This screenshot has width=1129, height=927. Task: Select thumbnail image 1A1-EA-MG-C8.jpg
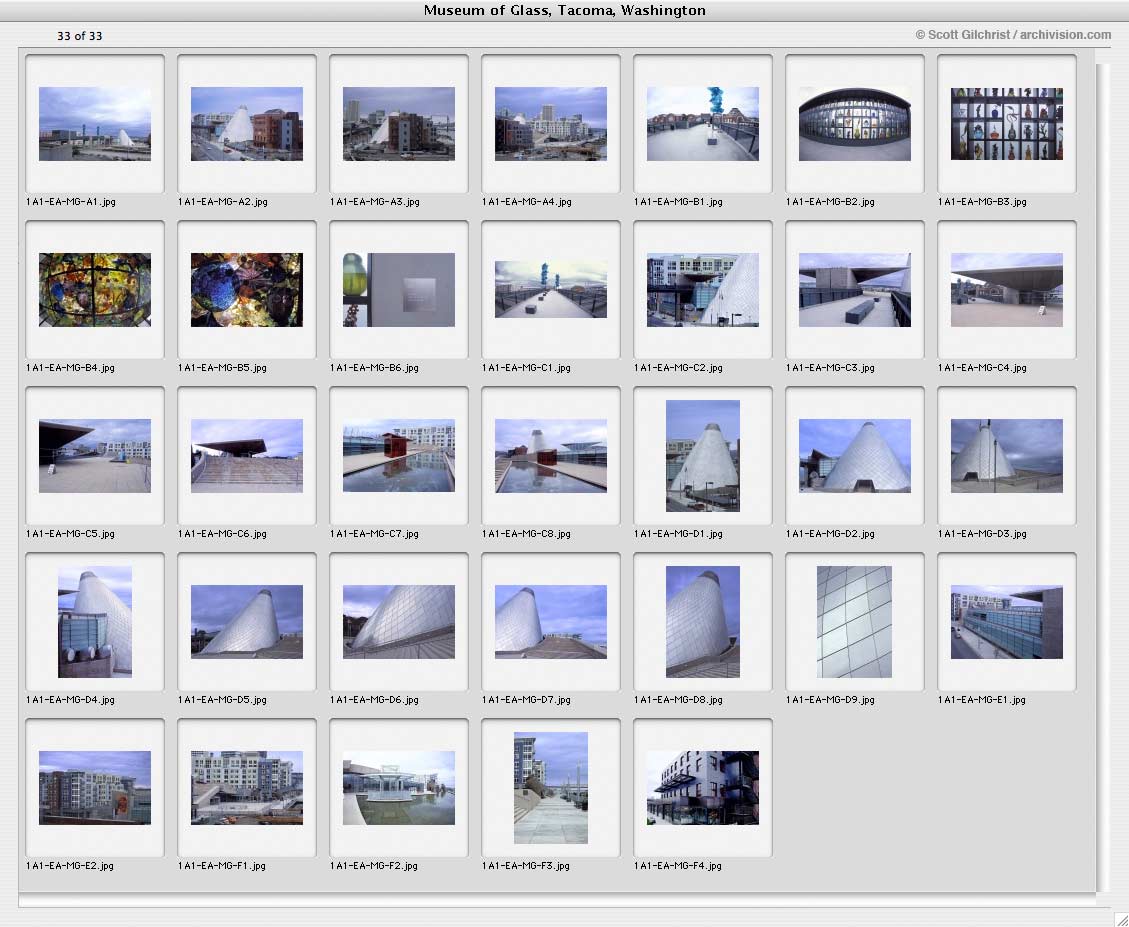(x=551, y=456)
